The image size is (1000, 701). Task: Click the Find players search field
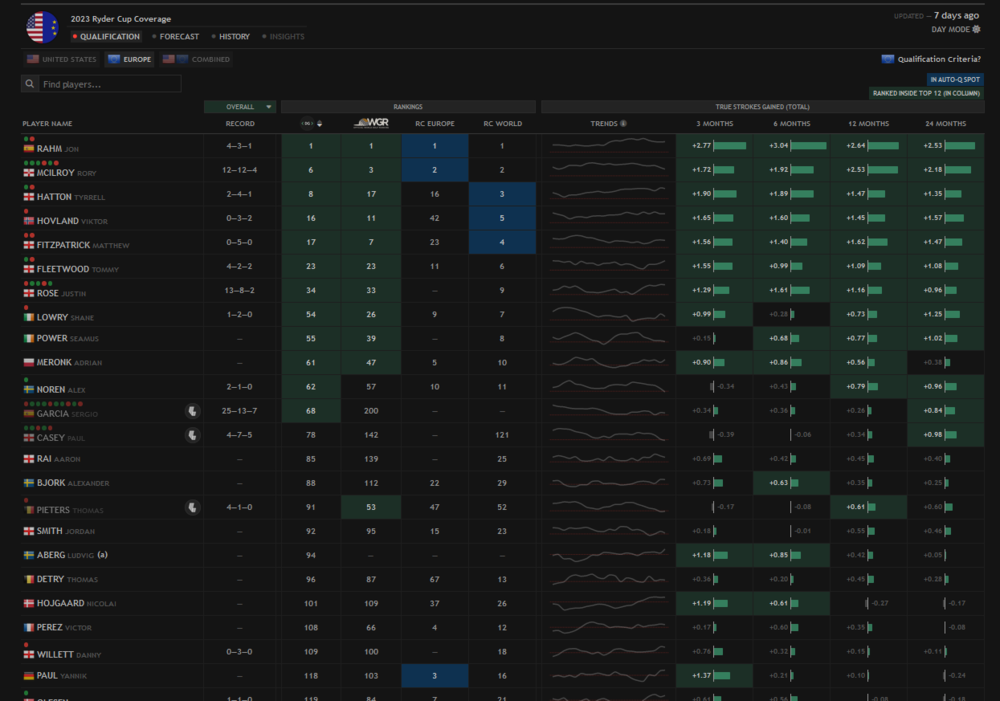(x=108, y=85)
